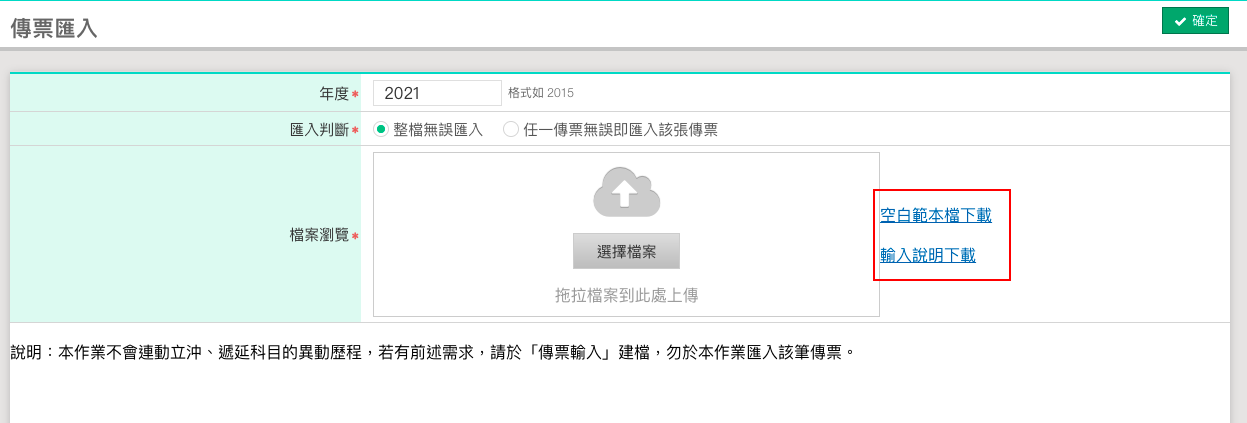Open the 空白範本檔下載 link
The image size is (1247, 423).
pyautogui.click(x=936, y=215)
